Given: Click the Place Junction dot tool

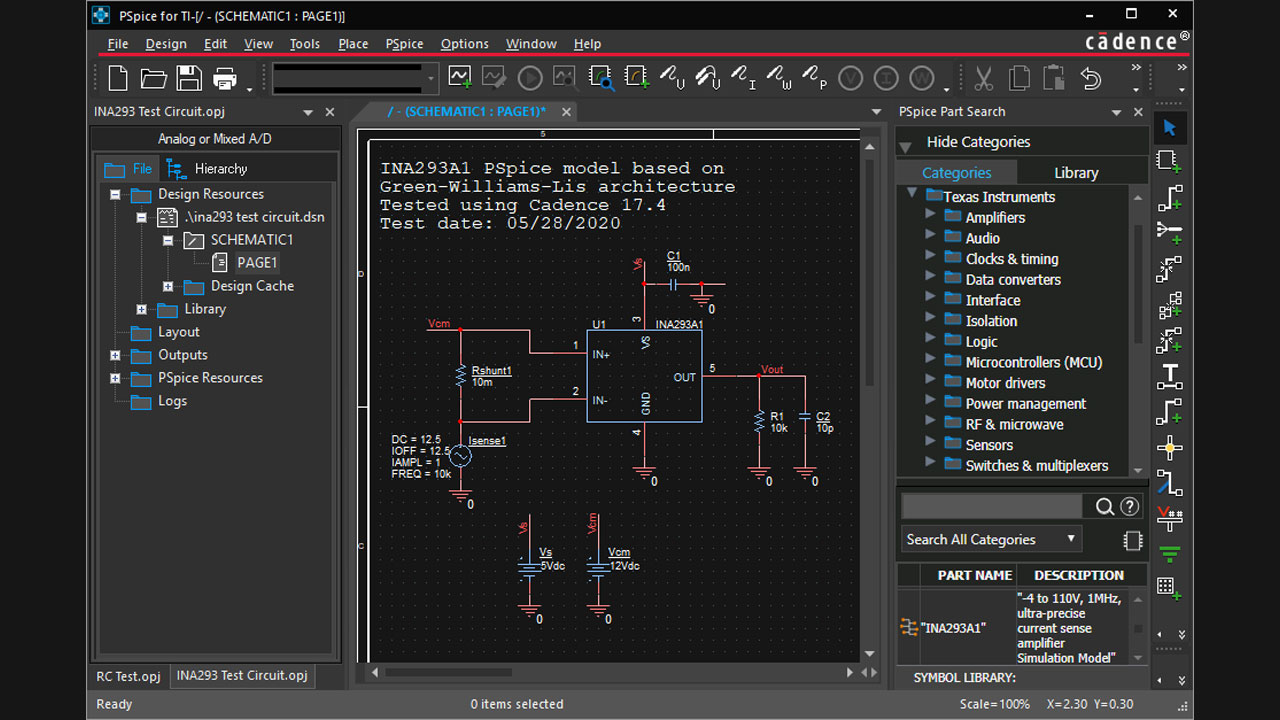Looking at the screenshot, I should [x=1169, y=447].
